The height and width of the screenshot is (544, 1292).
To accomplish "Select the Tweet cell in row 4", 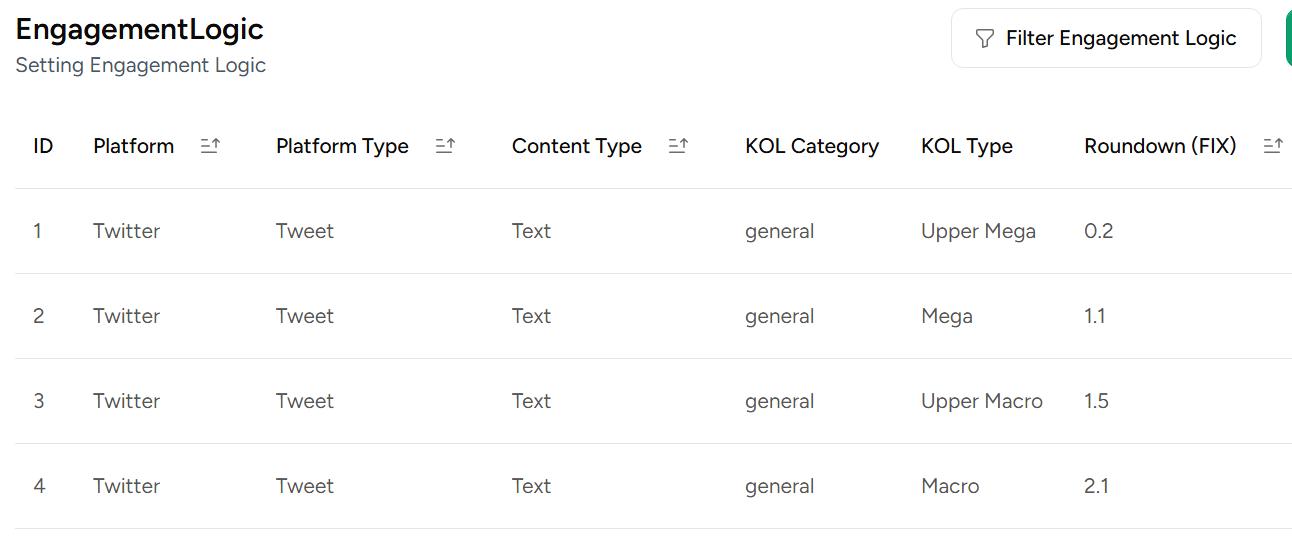I will coord(305,486).
